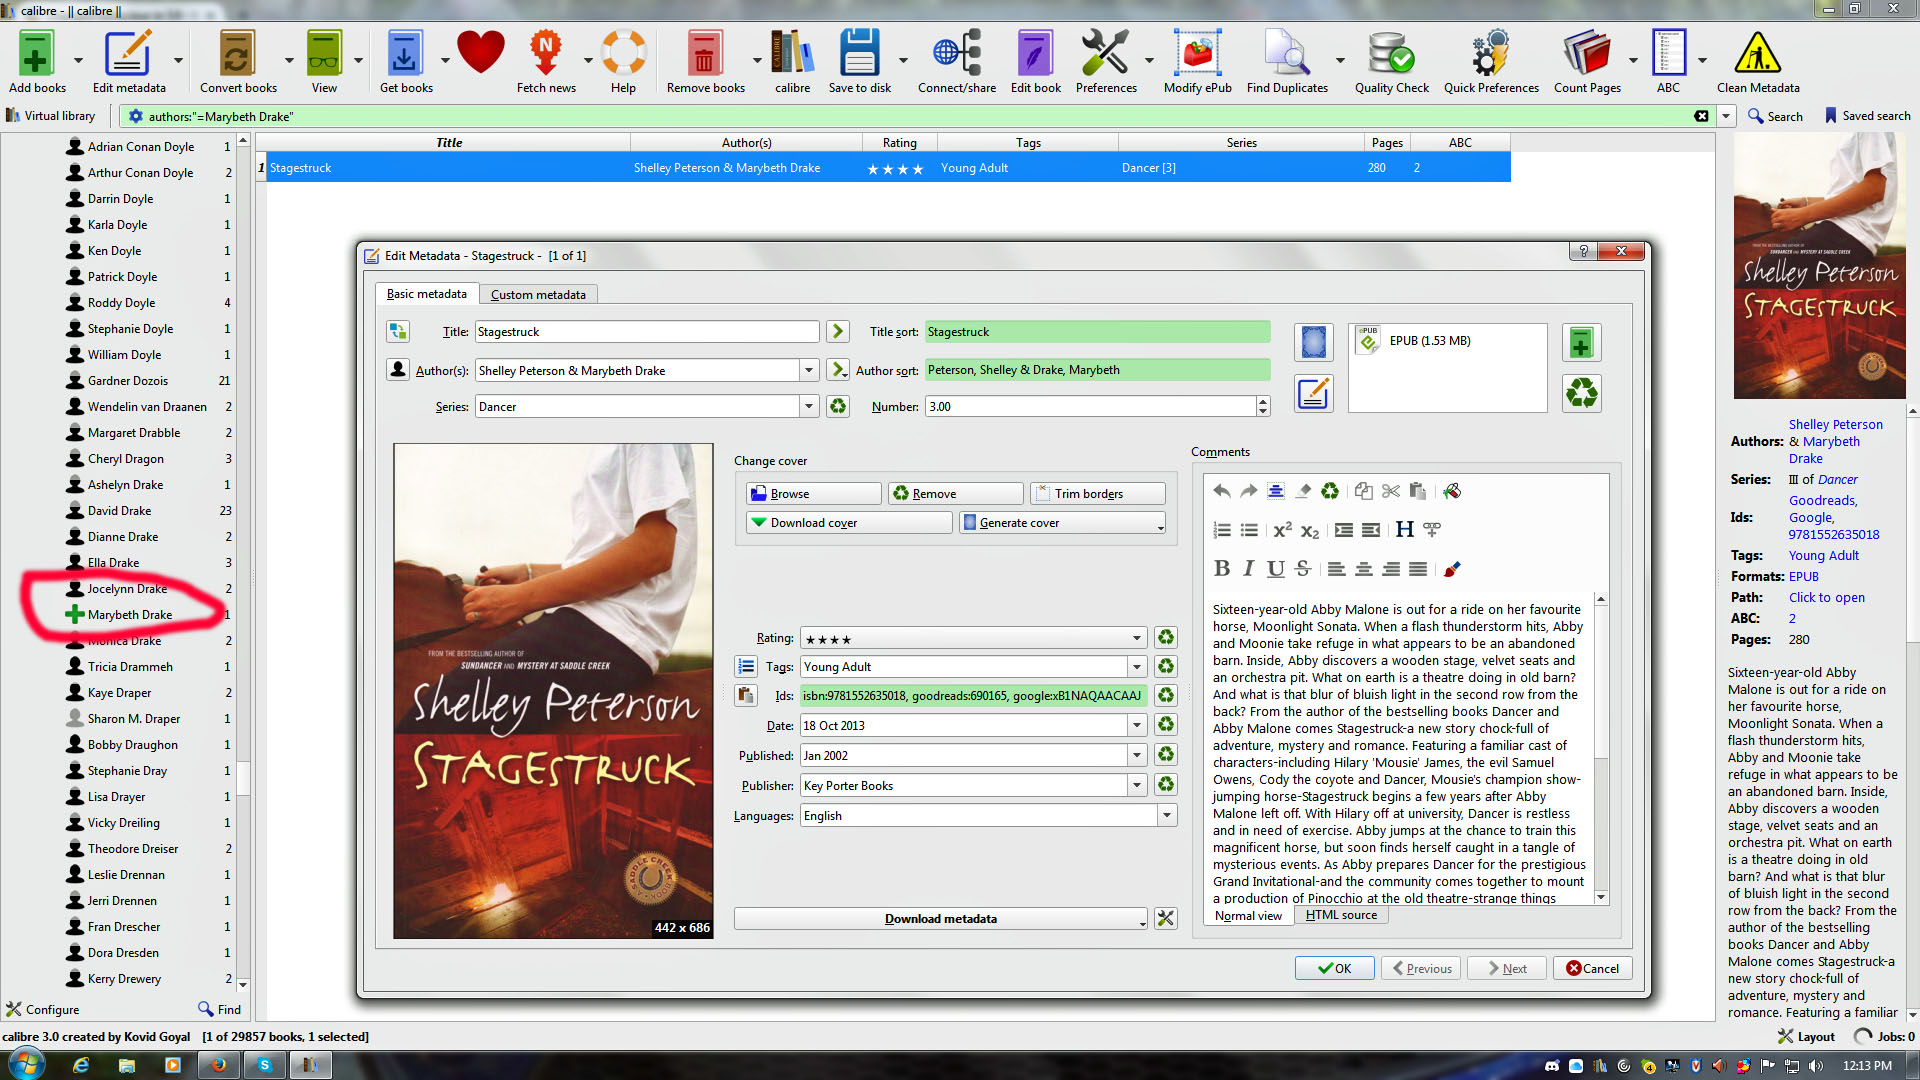Click the heading style H icon
1920x1080 pixels.
1404,530
